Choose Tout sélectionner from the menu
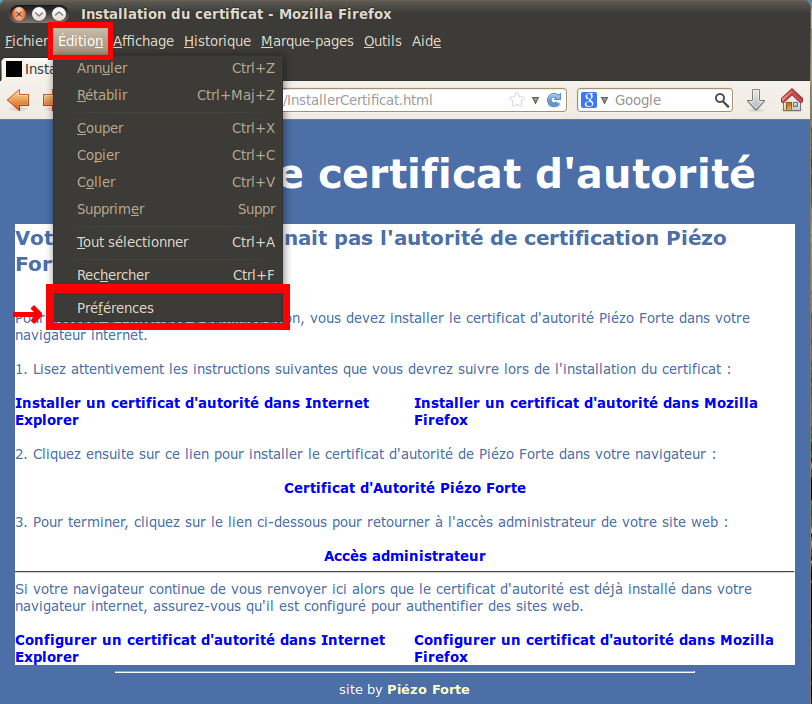Viewport: 812px width, 704px height. [x=168, y=242]
